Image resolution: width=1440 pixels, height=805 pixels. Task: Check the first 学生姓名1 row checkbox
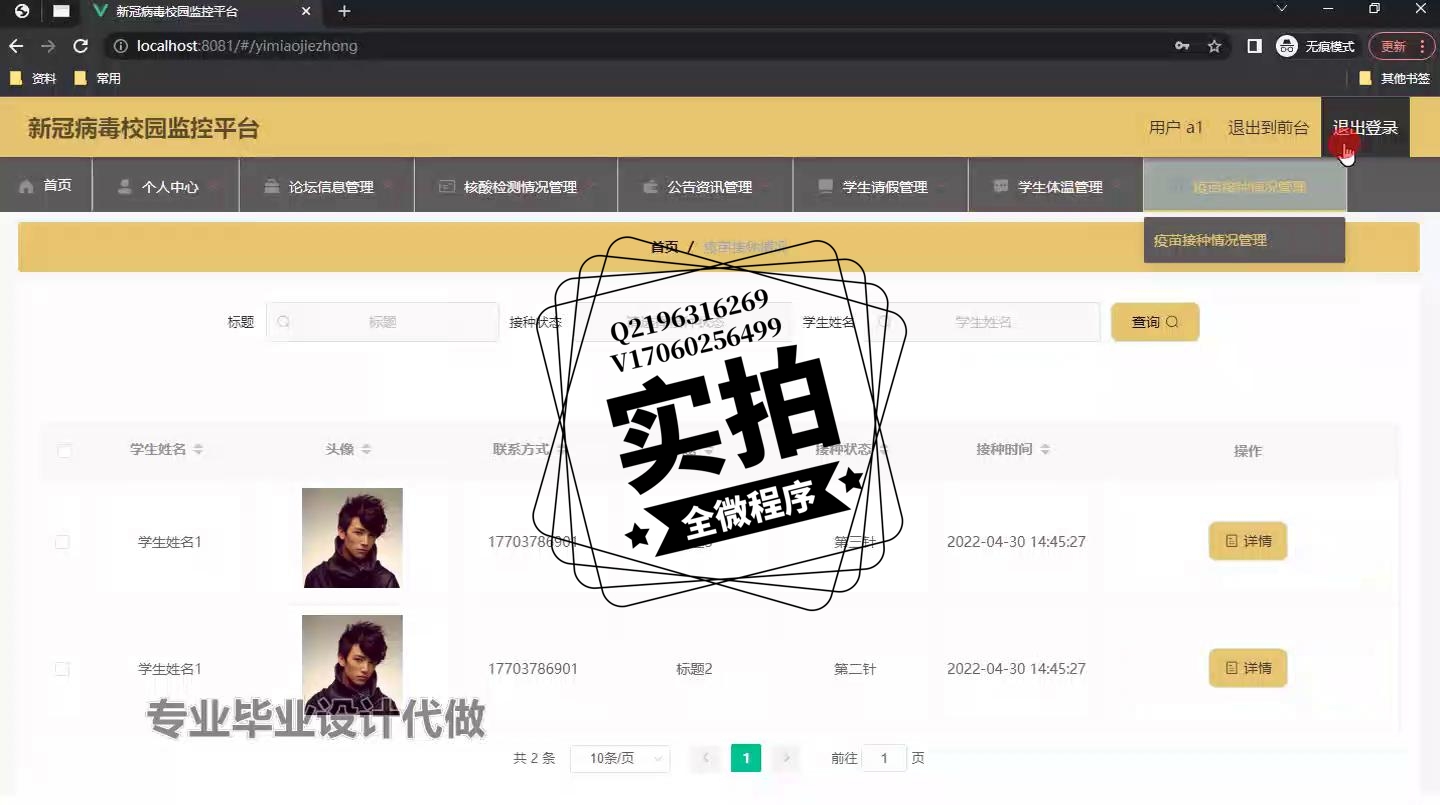coord(62,542)
